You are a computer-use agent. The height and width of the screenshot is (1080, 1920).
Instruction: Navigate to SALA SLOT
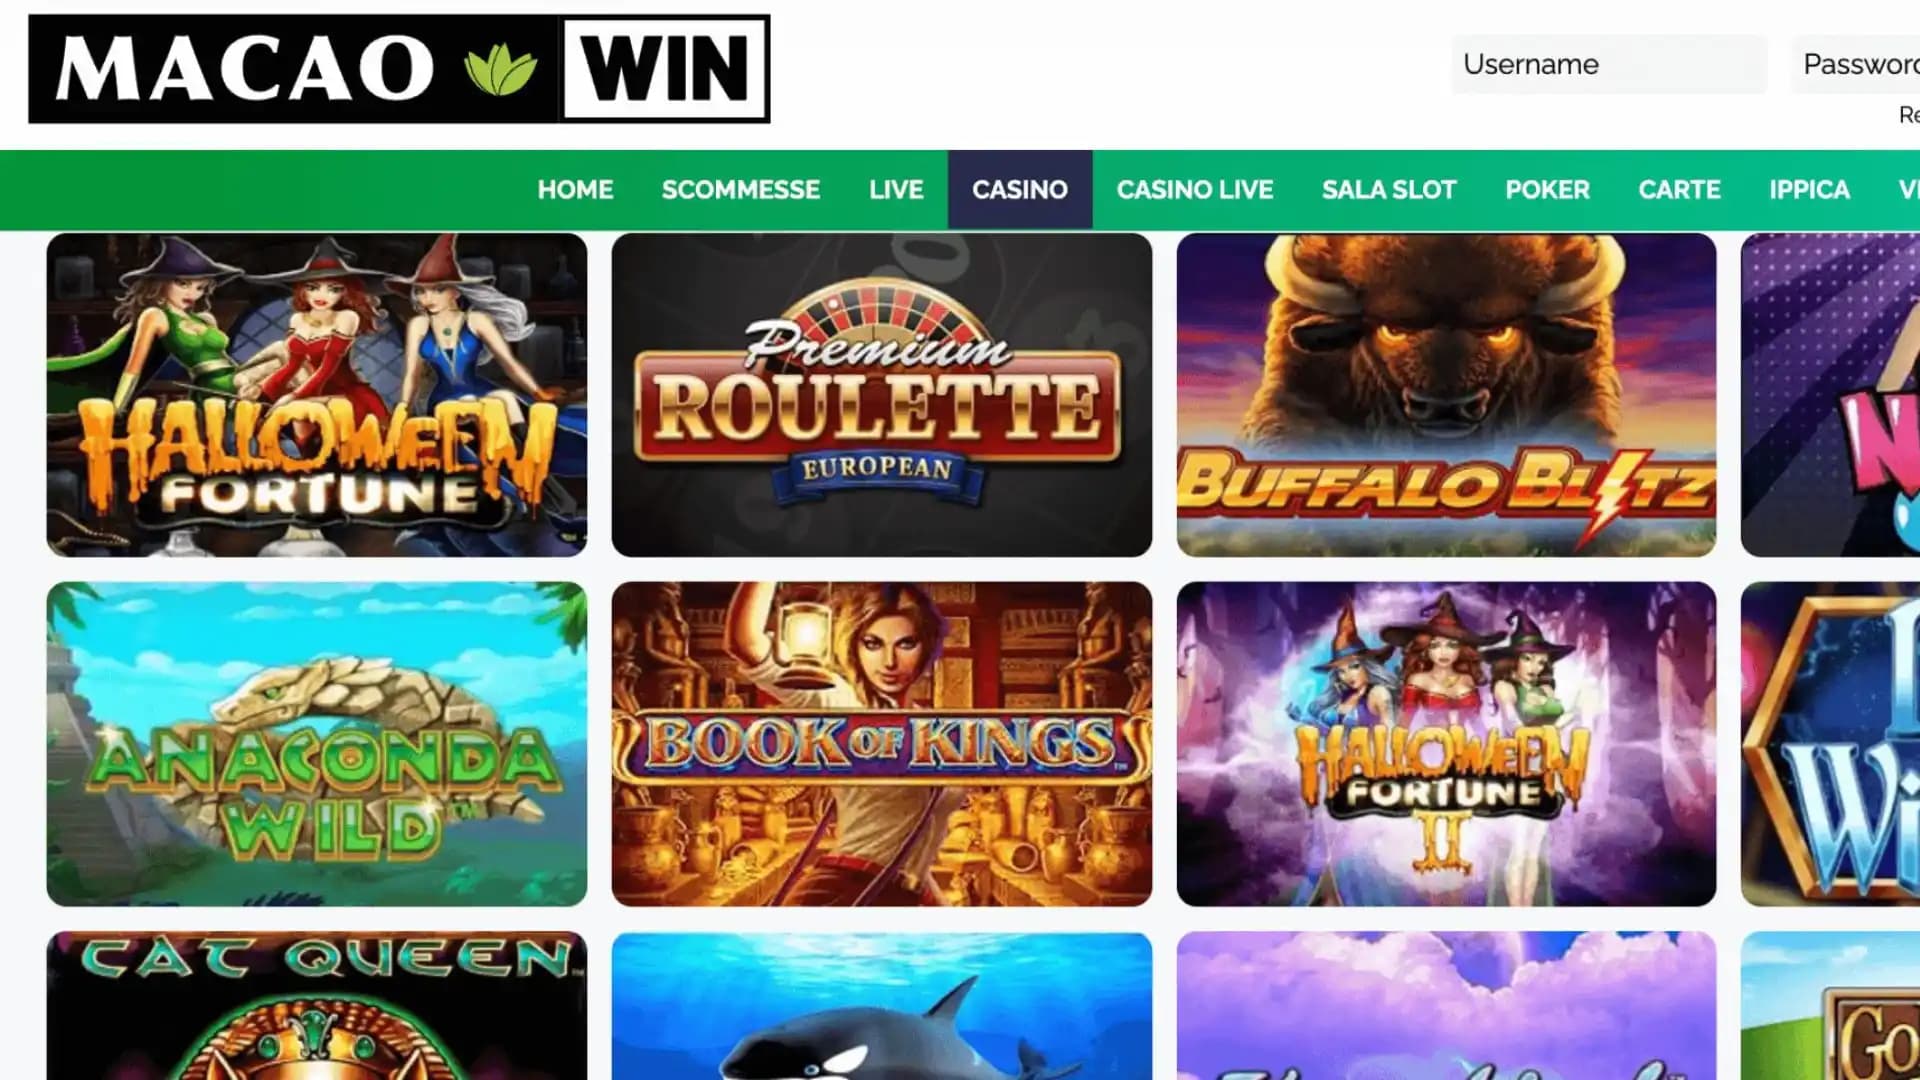(x=1389, y=190)
